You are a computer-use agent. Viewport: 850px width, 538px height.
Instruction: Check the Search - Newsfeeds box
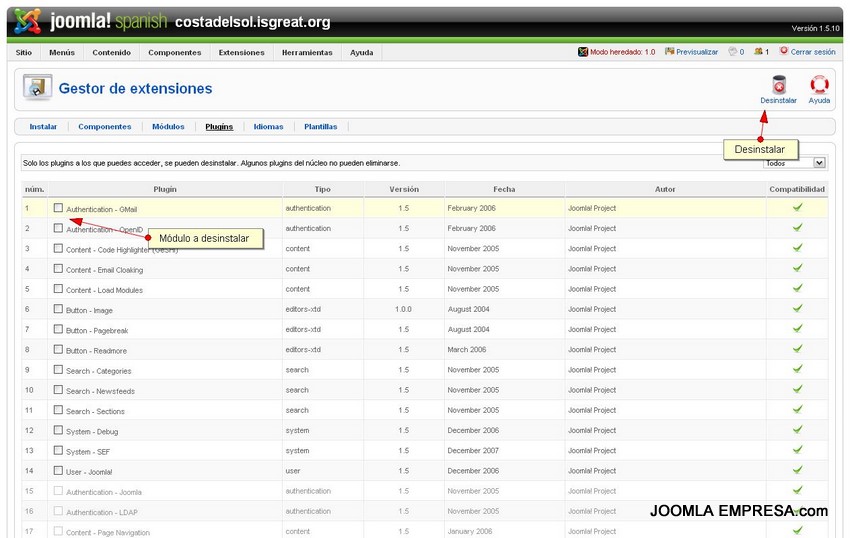pyautogui.click(x=59, y=389)
